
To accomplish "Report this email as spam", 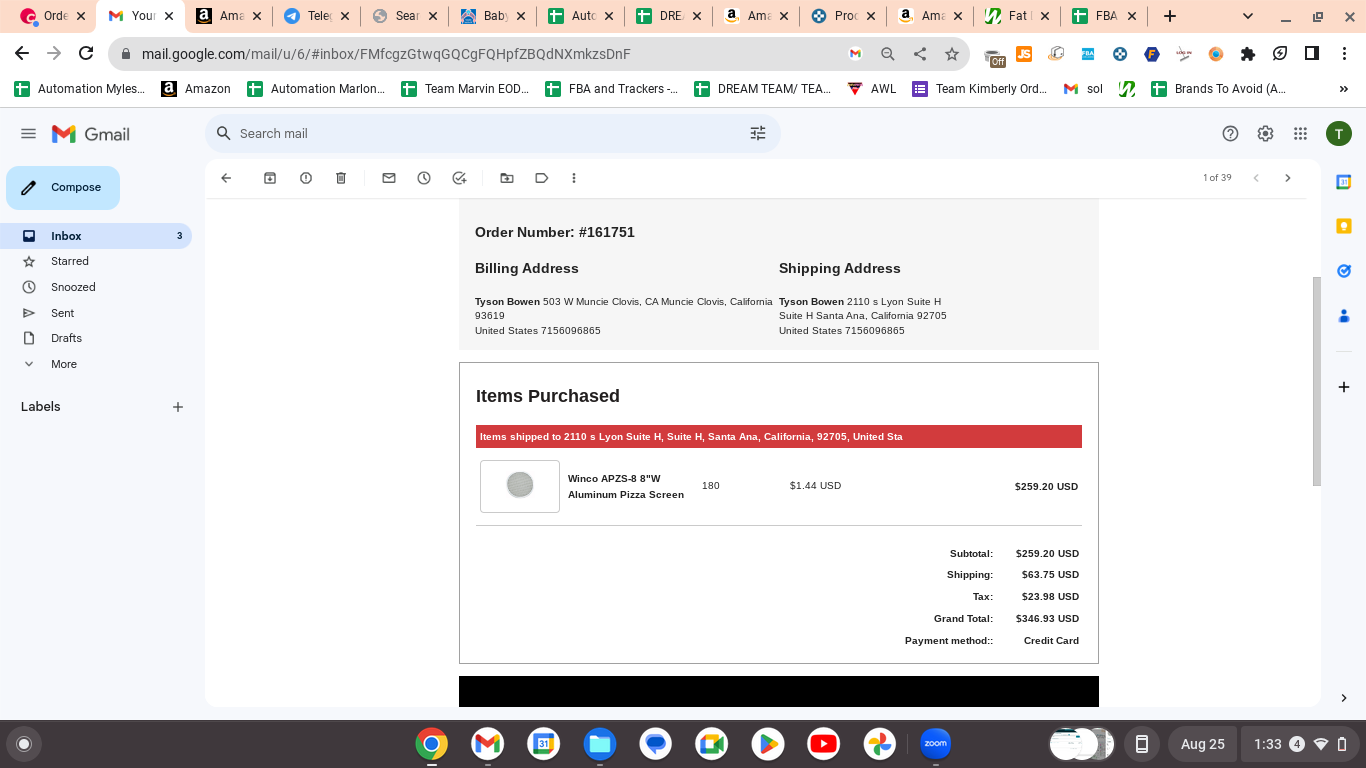I will pyautogui.click(x=306, y=178).
